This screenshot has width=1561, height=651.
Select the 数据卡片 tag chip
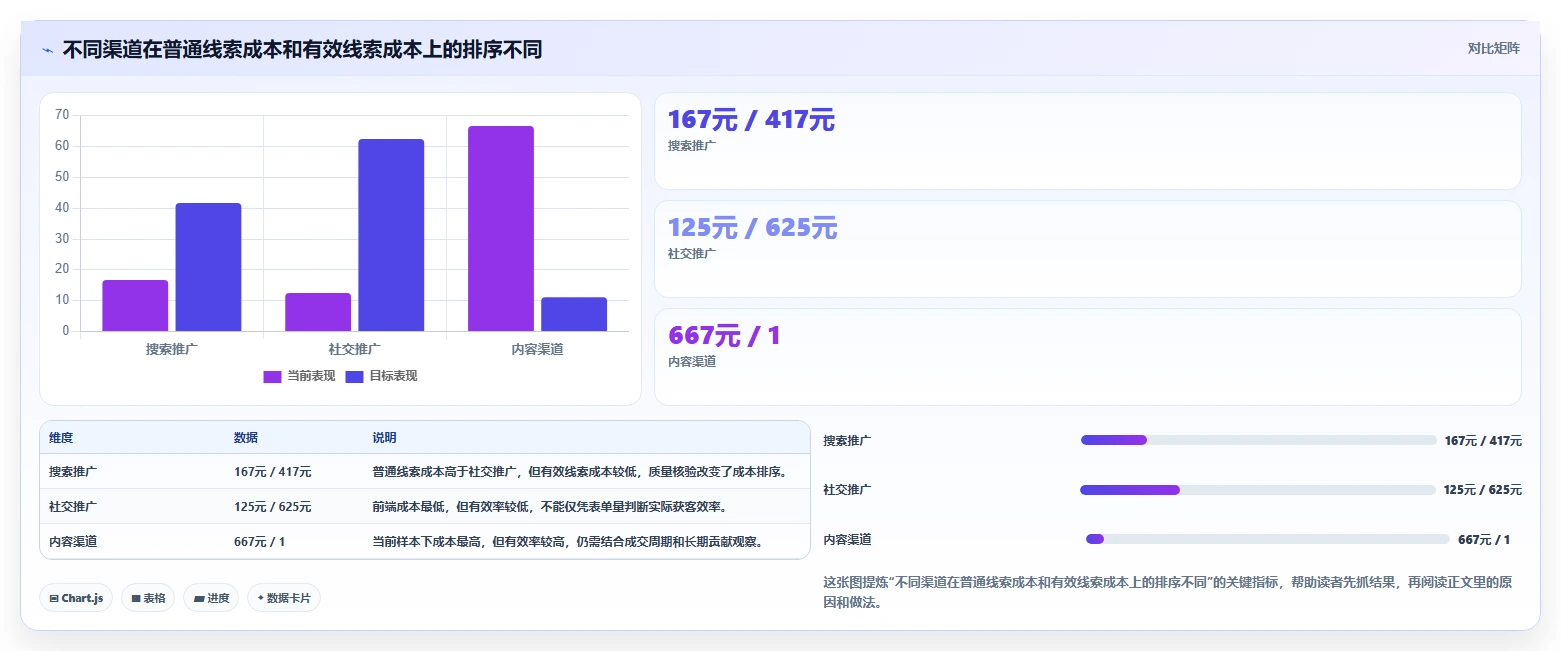(284, 598)
